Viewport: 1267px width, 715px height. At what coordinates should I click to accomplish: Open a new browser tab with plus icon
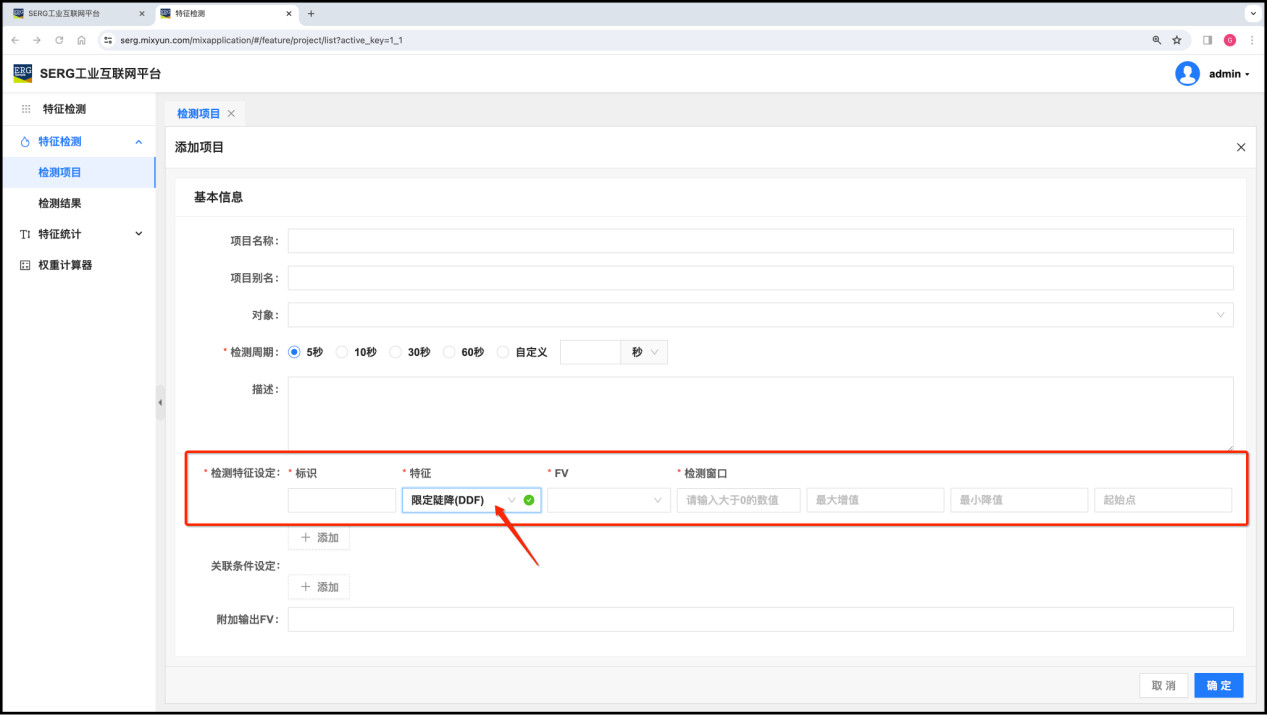(311, 14)
